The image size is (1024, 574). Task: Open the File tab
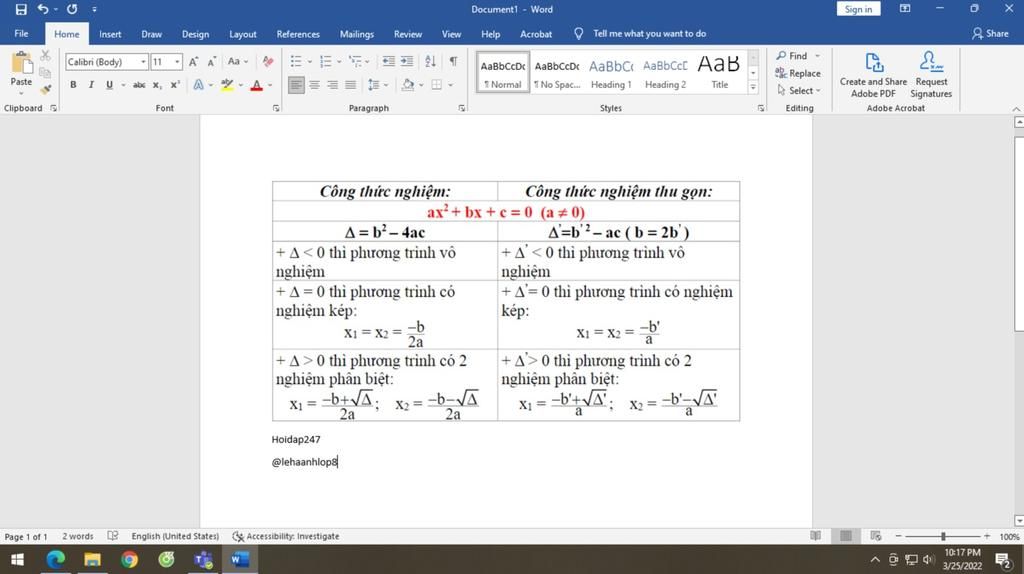point(21,34)
